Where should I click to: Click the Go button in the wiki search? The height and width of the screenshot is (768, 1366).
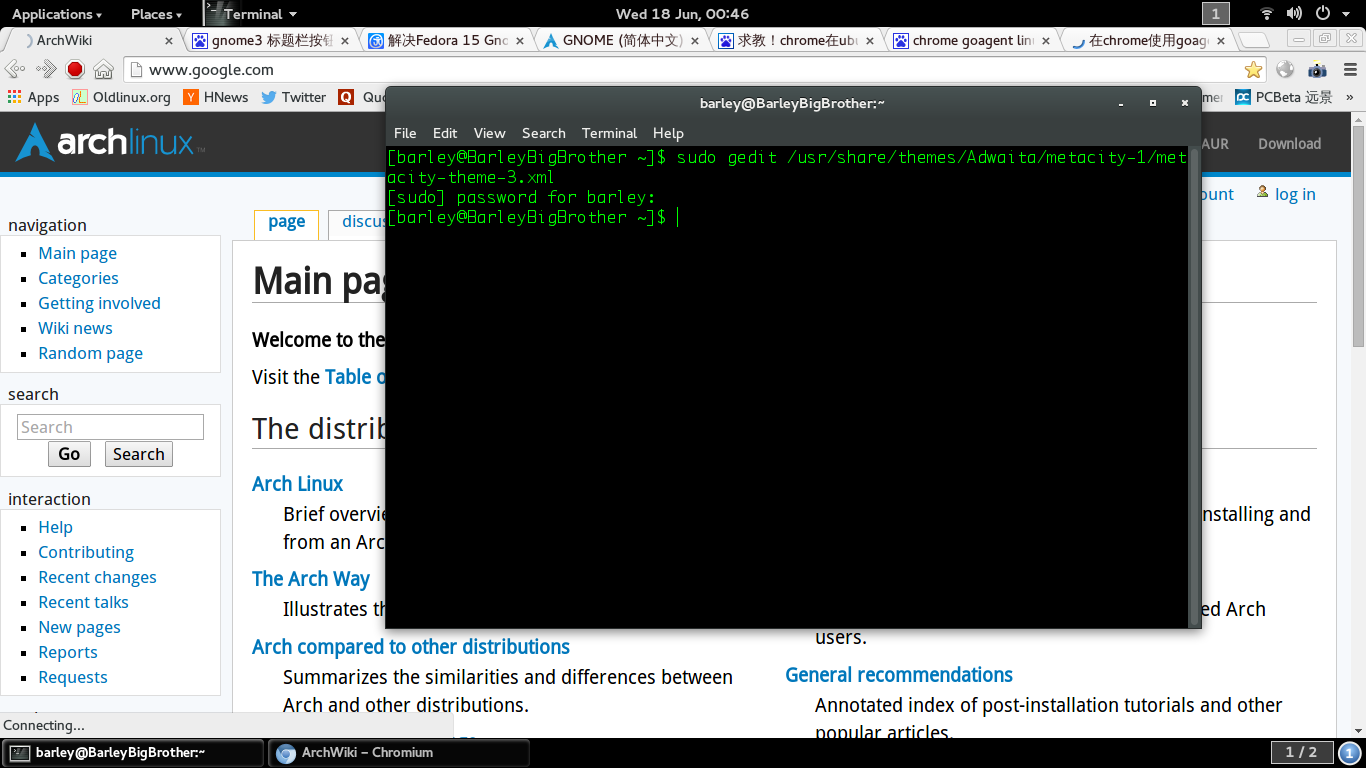click(x=69, y=454)
